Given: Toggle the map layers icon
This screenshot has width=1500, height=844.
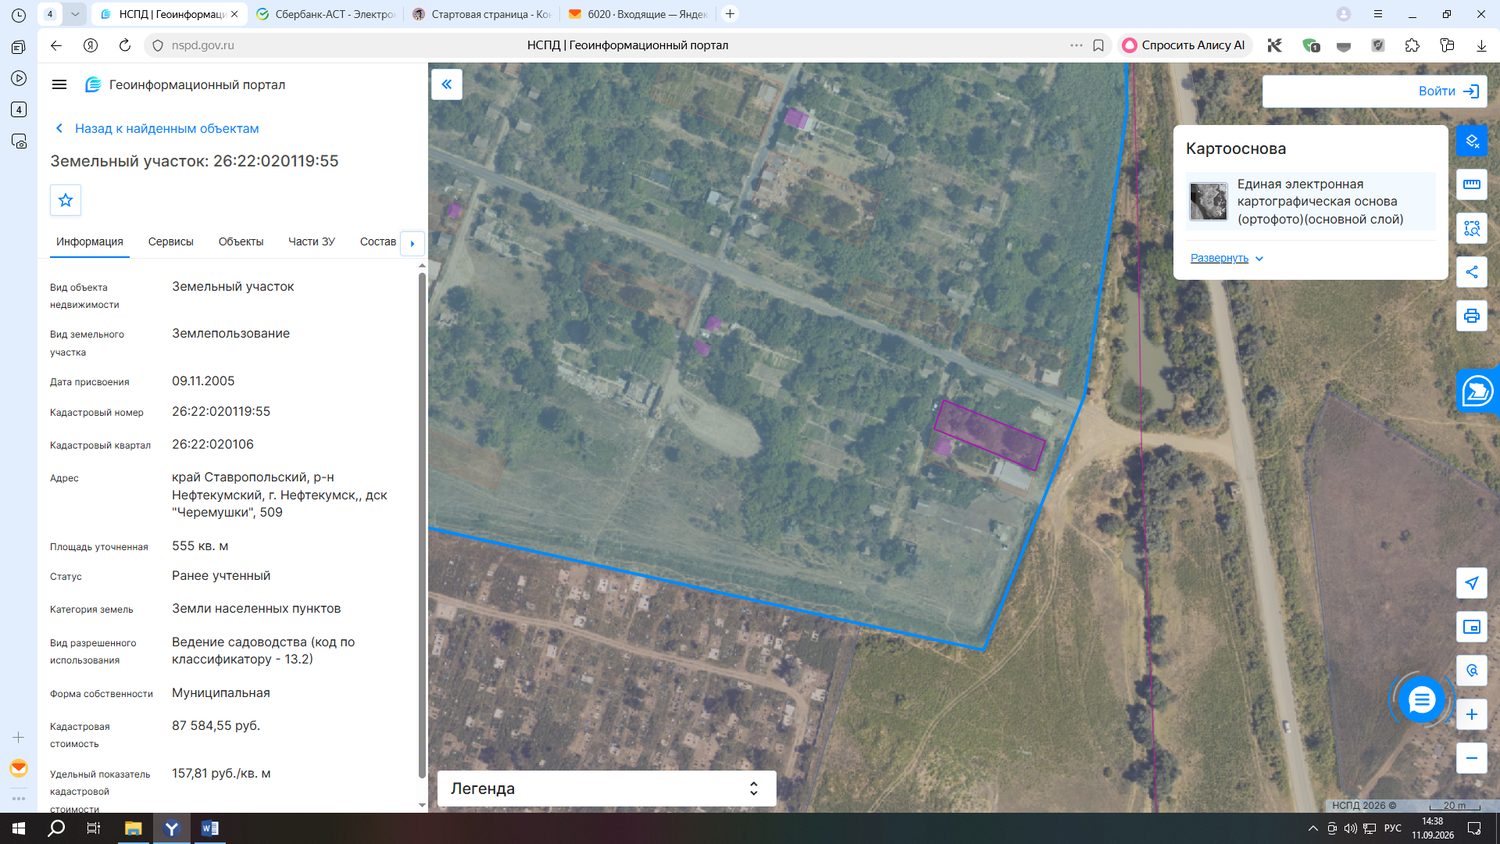Looking at the screenshot, I should pyautogui.click(x=1471, y=141).
